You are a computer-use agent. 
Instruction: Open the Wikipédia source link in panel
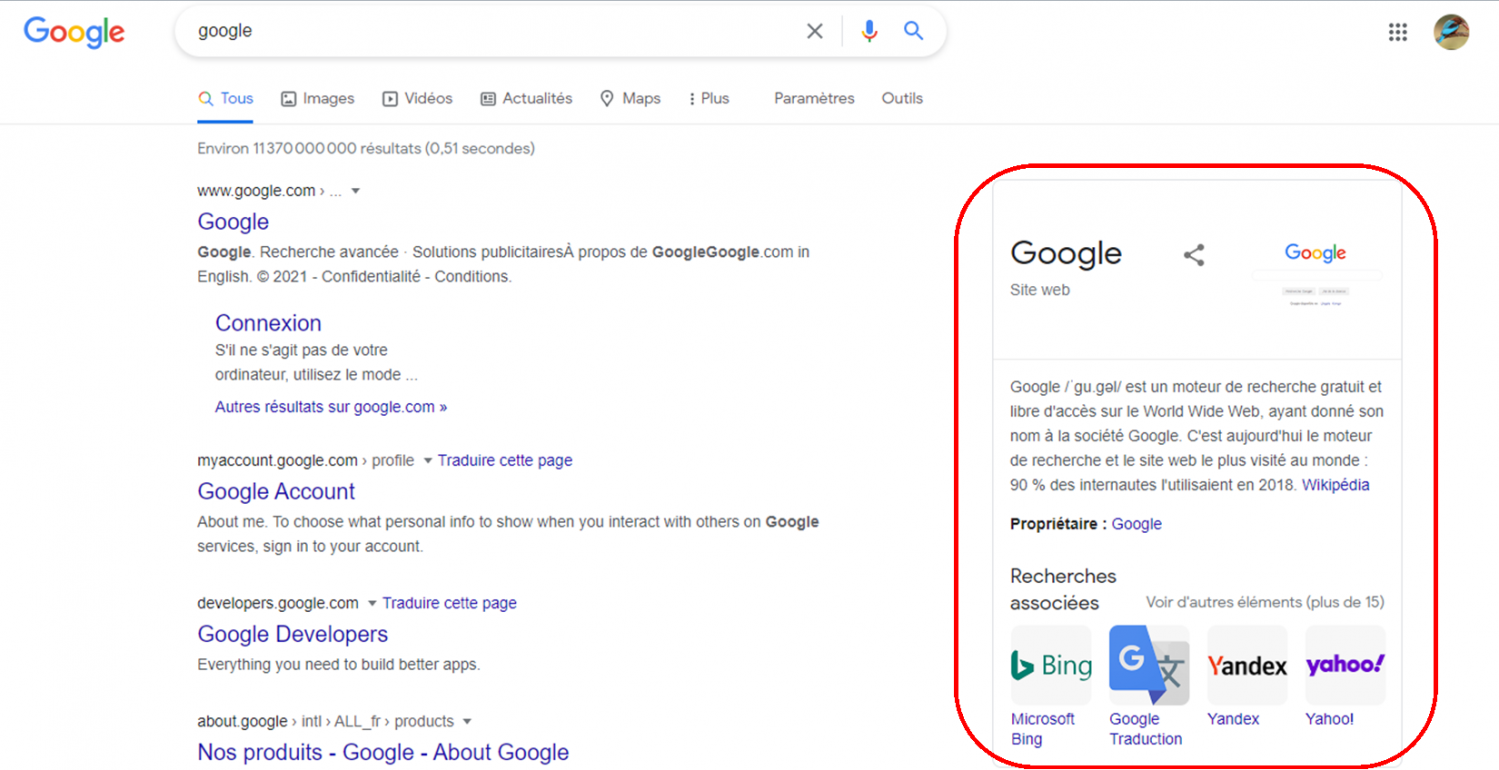[1335, 485]
